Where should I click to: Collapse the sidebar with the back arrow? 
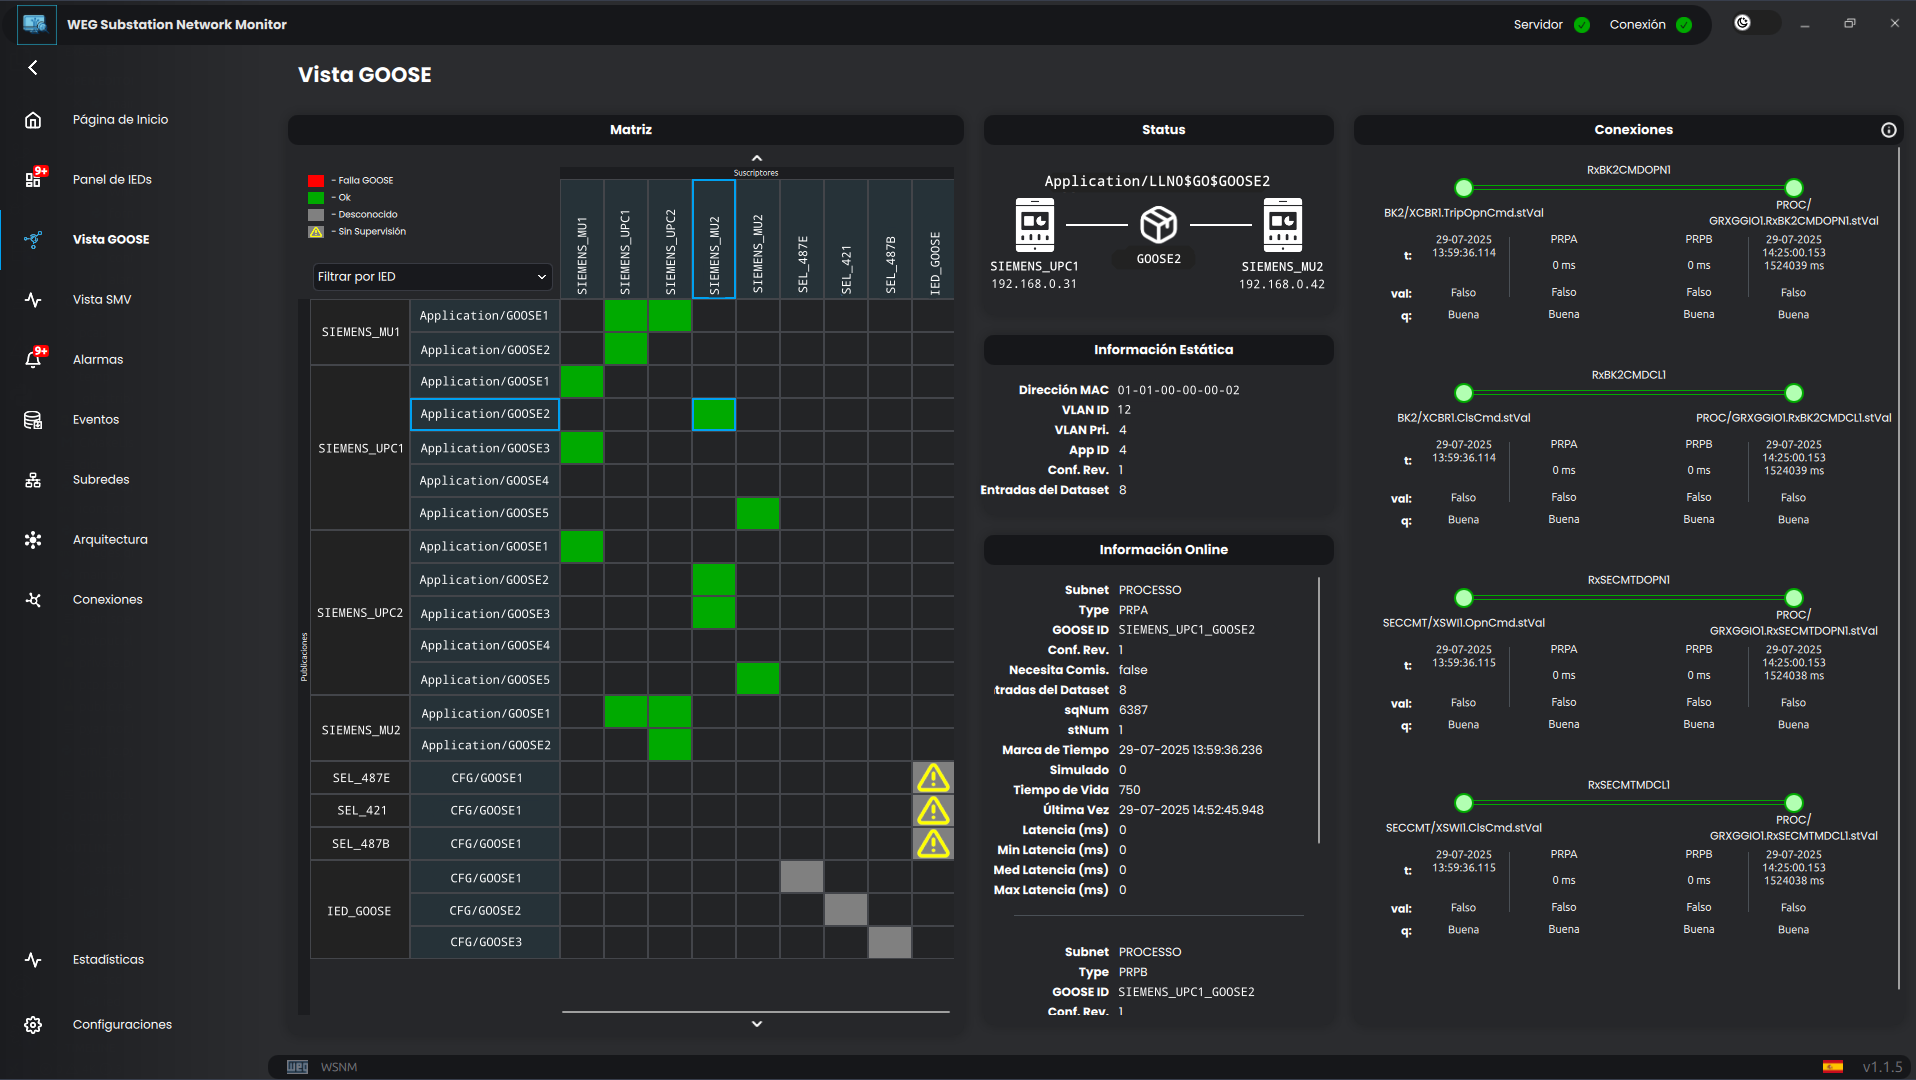coord(33,68)
